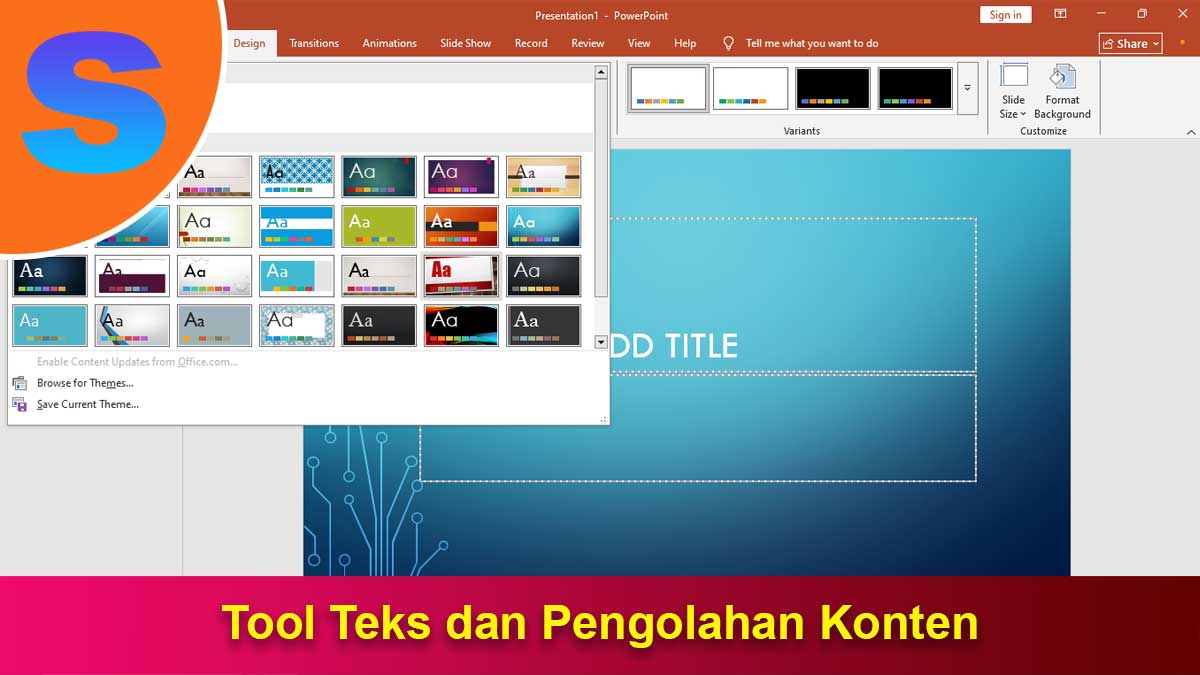
Task: Apply the slate gray-blue theme thumbnail
Action: (x=215, y=326)
